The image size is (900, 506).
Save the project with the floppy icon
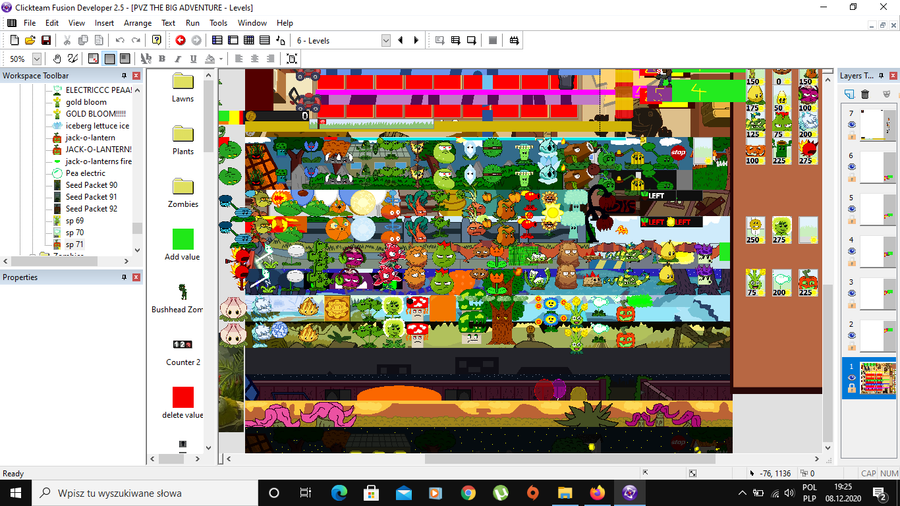46,40
